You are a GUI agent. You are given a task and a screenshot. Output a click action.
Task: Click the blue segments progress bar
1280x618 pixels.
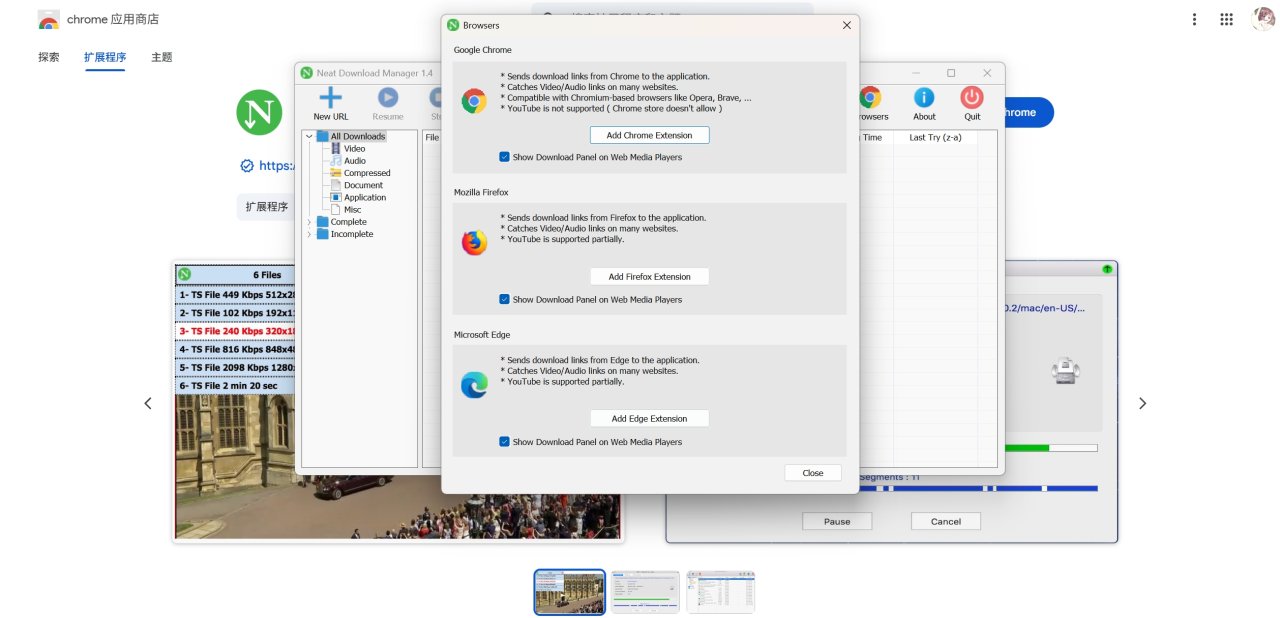pyautogui.click(x=978, y=488)
